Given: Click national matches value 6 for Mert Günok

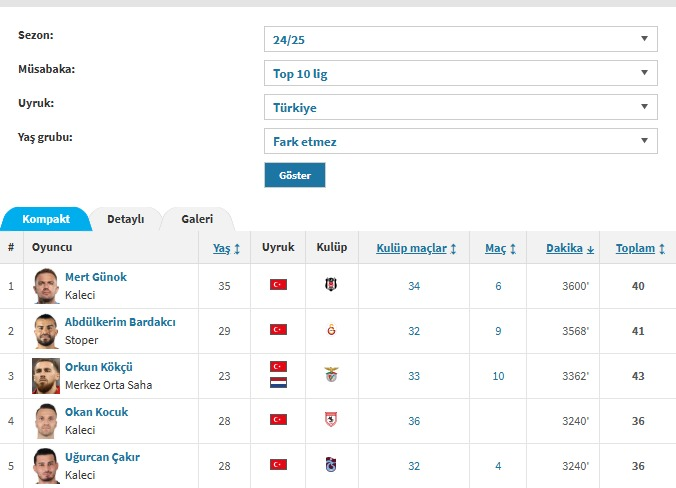Looking at the screenshot, I should point(498,286).
